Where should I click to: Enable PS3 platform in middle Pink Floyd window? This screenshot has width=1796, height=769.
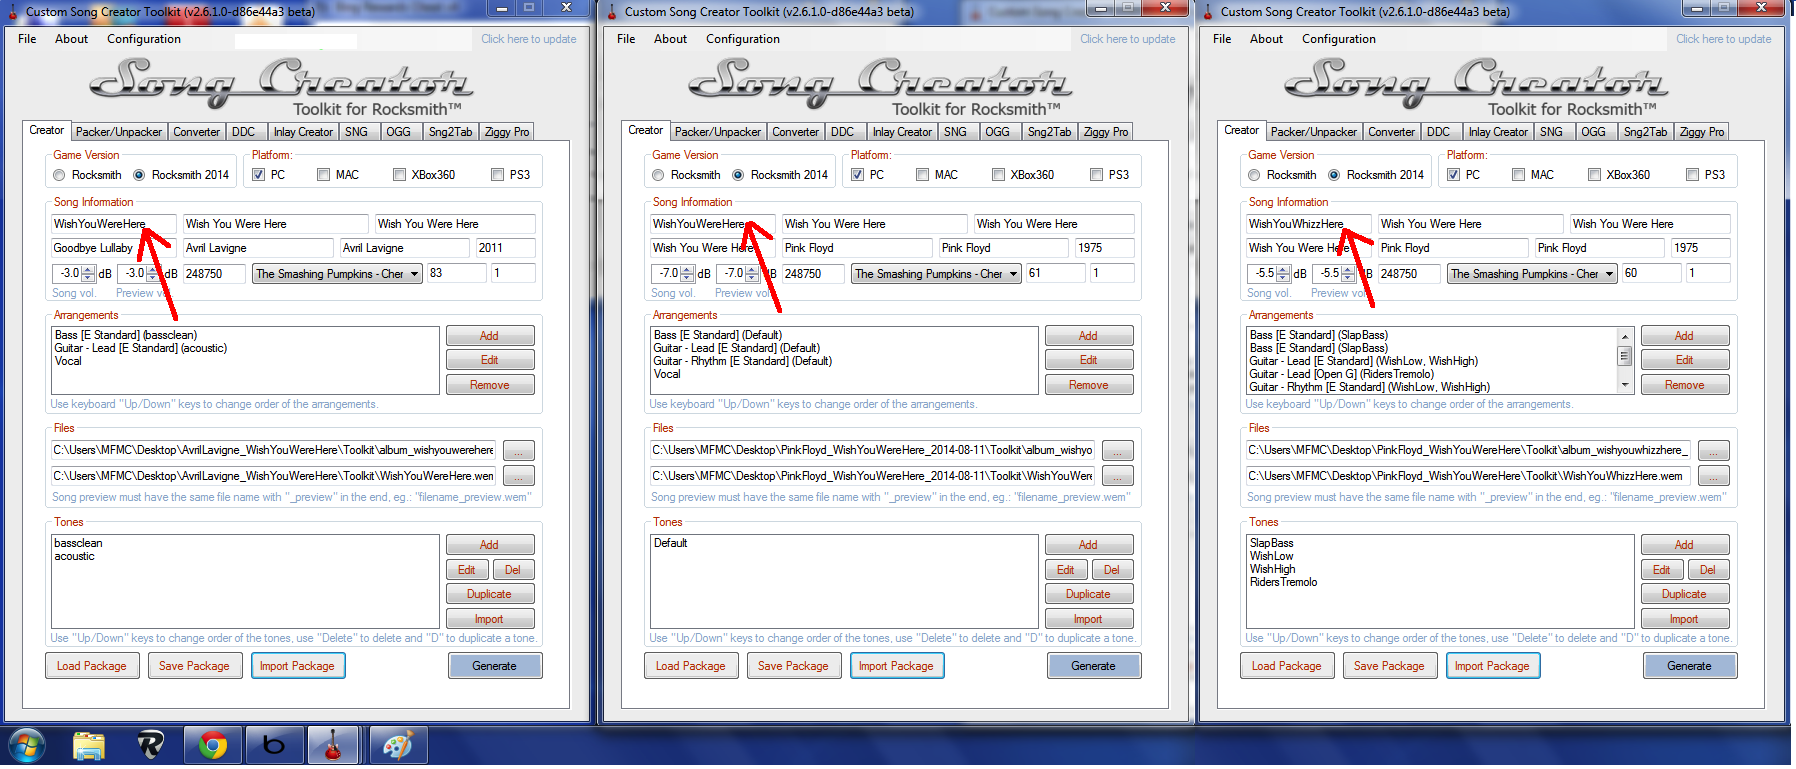tap(1096, 175)
